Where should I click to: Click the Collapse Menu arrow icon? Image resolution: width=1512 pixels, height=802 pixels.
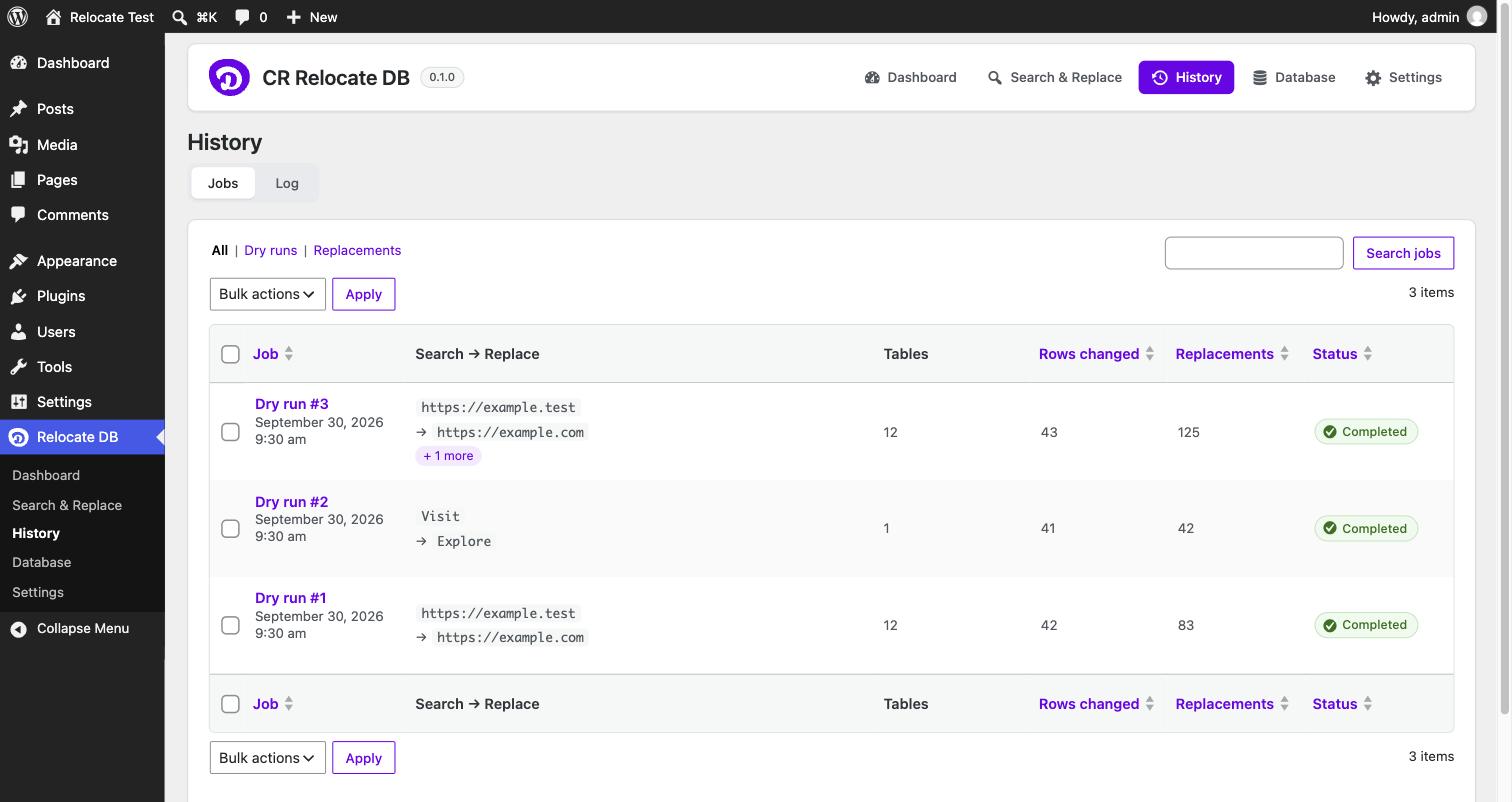(19, 629)
